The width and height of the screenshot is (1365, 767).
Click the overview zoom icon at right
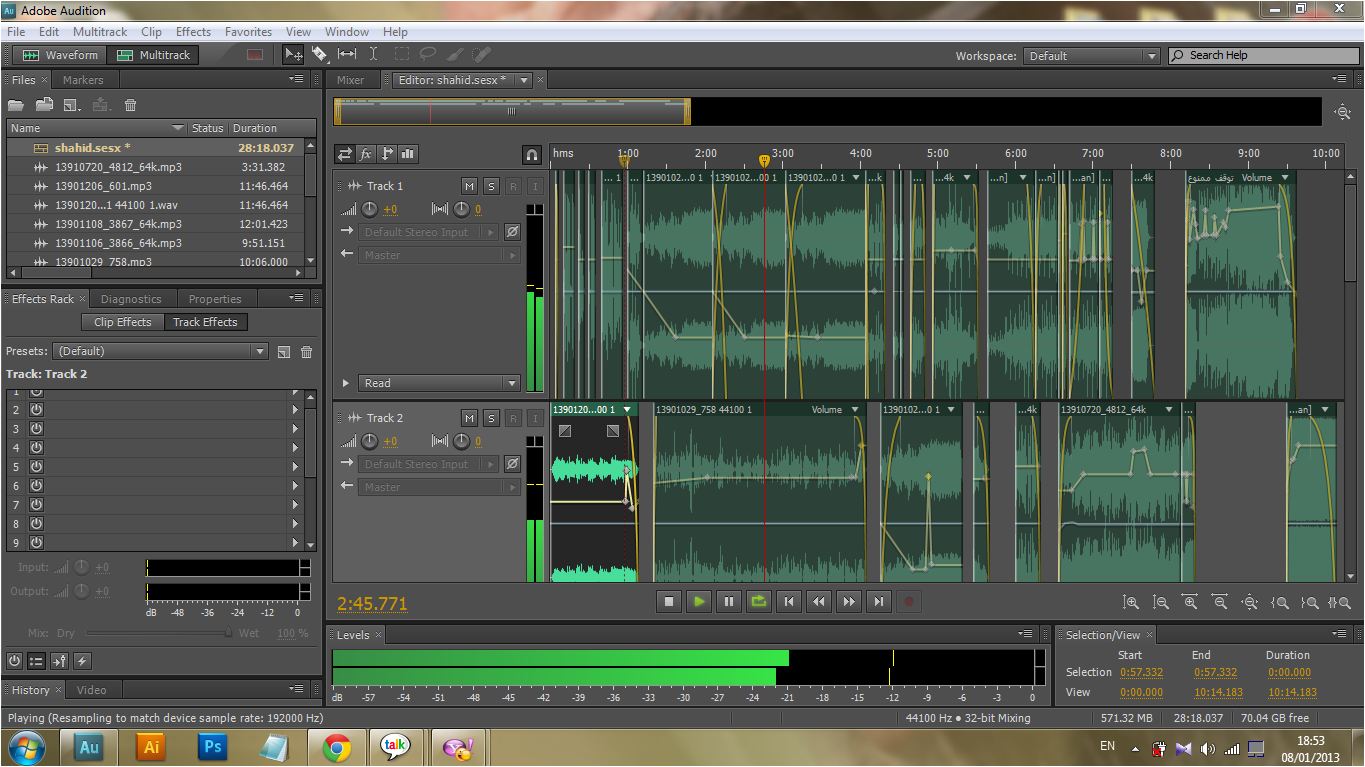[1342, 112]
